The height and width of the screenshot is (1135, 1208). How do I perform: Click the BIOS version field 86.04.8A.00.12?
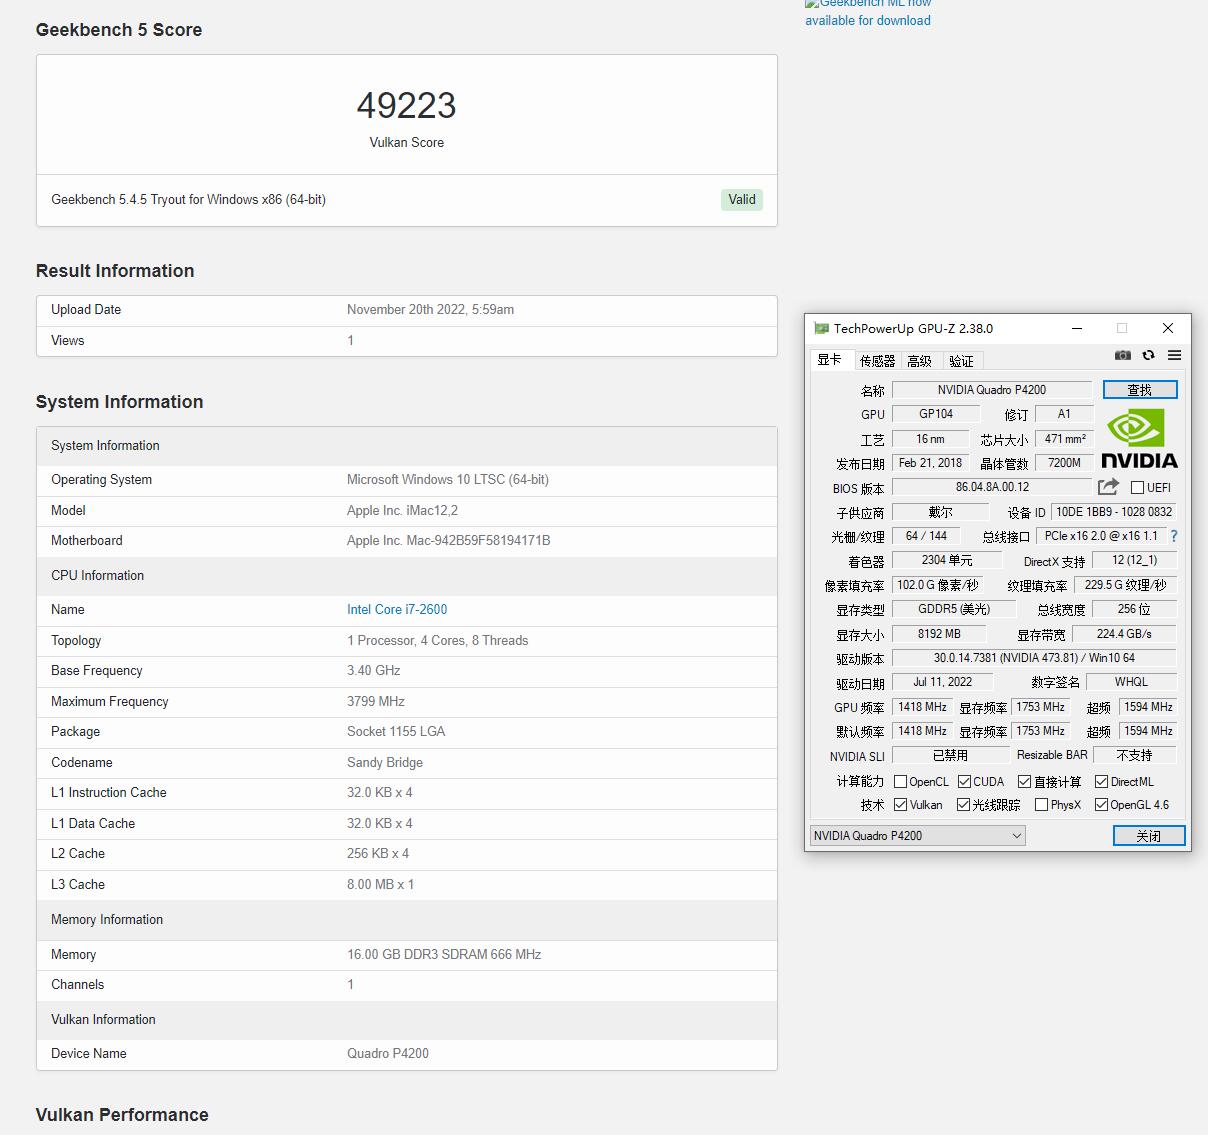coord(992,487)
